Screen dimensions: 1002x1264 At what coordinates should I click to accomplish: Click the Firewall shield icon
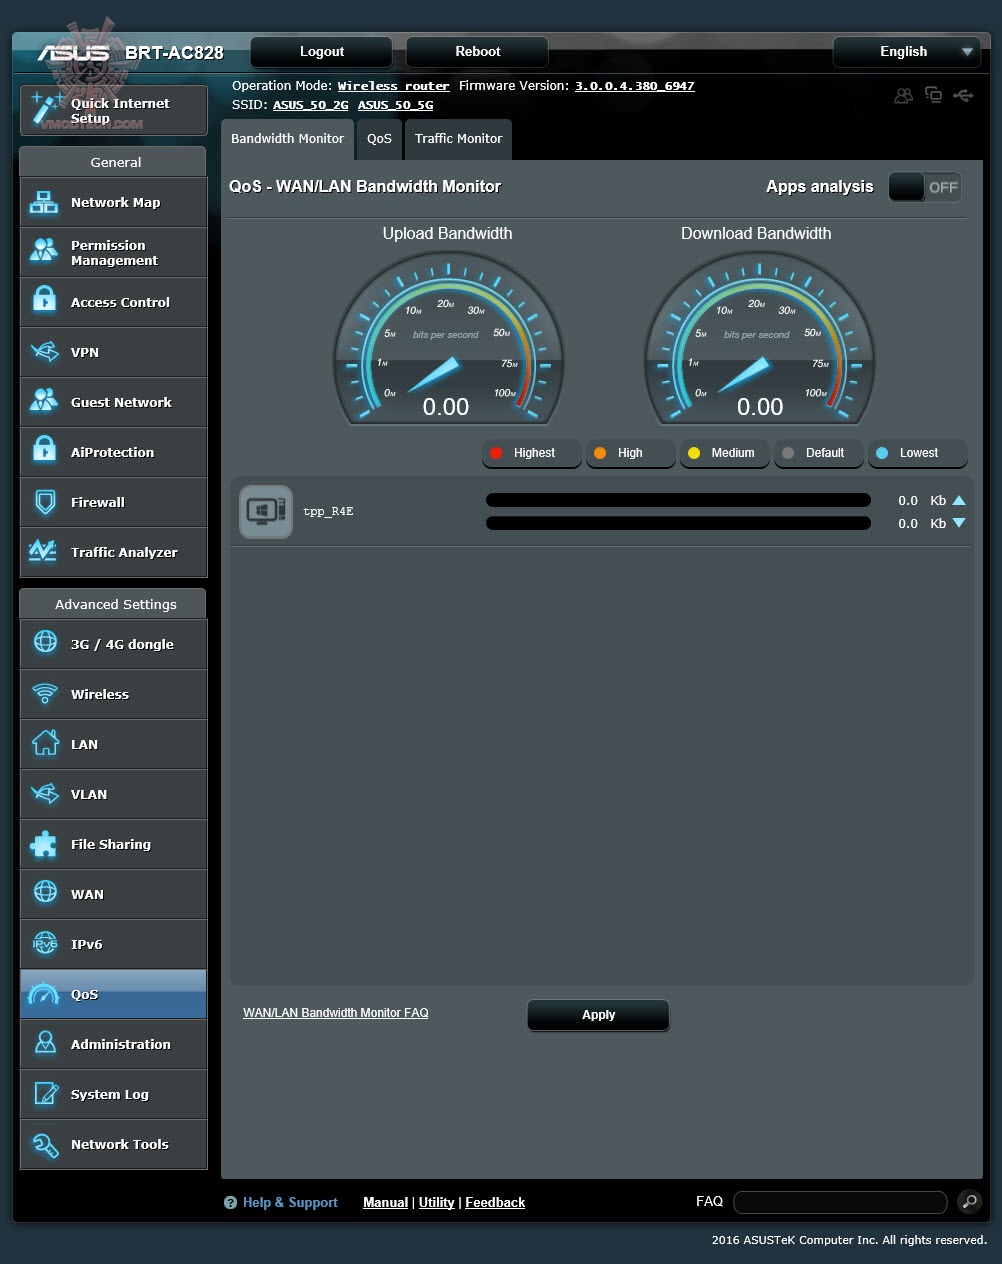click(45, 502)
